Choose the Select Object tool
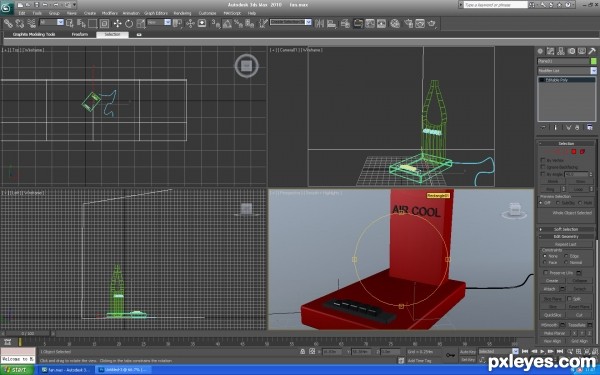Image resolution: width=600 pixels, height=375 pixels. click(x=70, y=24)
